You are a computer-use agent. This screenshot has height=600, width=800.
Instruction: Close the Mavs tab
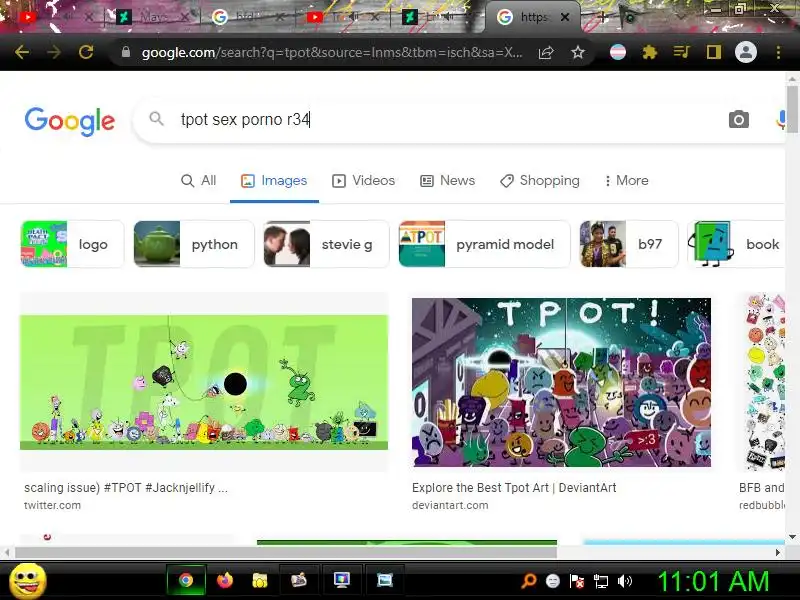coord(185,17)
